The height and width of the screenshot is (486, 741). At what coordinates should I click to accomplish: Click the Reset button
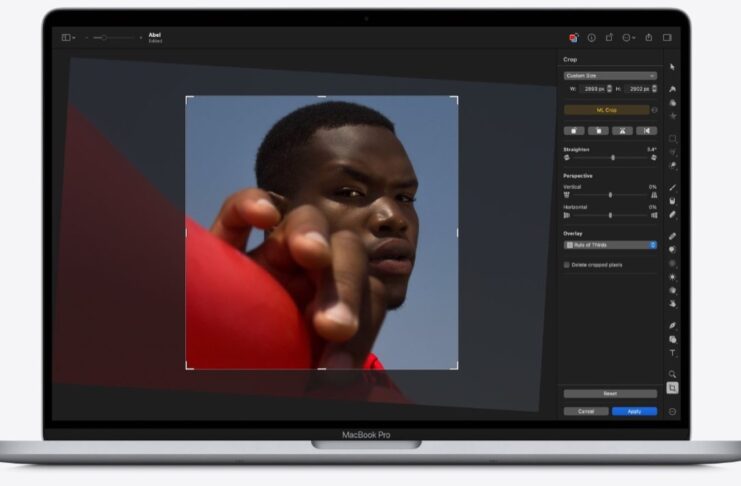[x=610, y=393]
